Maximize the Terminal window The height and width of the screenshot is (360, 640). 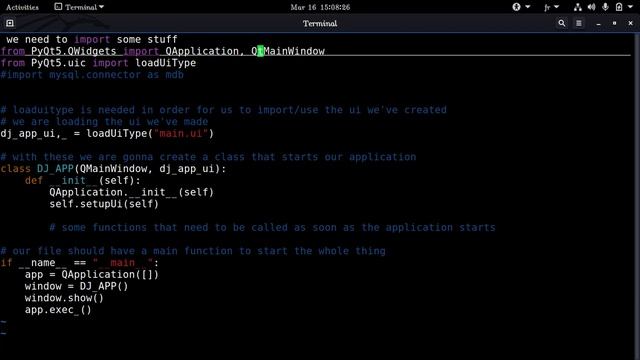coord(614,23)
